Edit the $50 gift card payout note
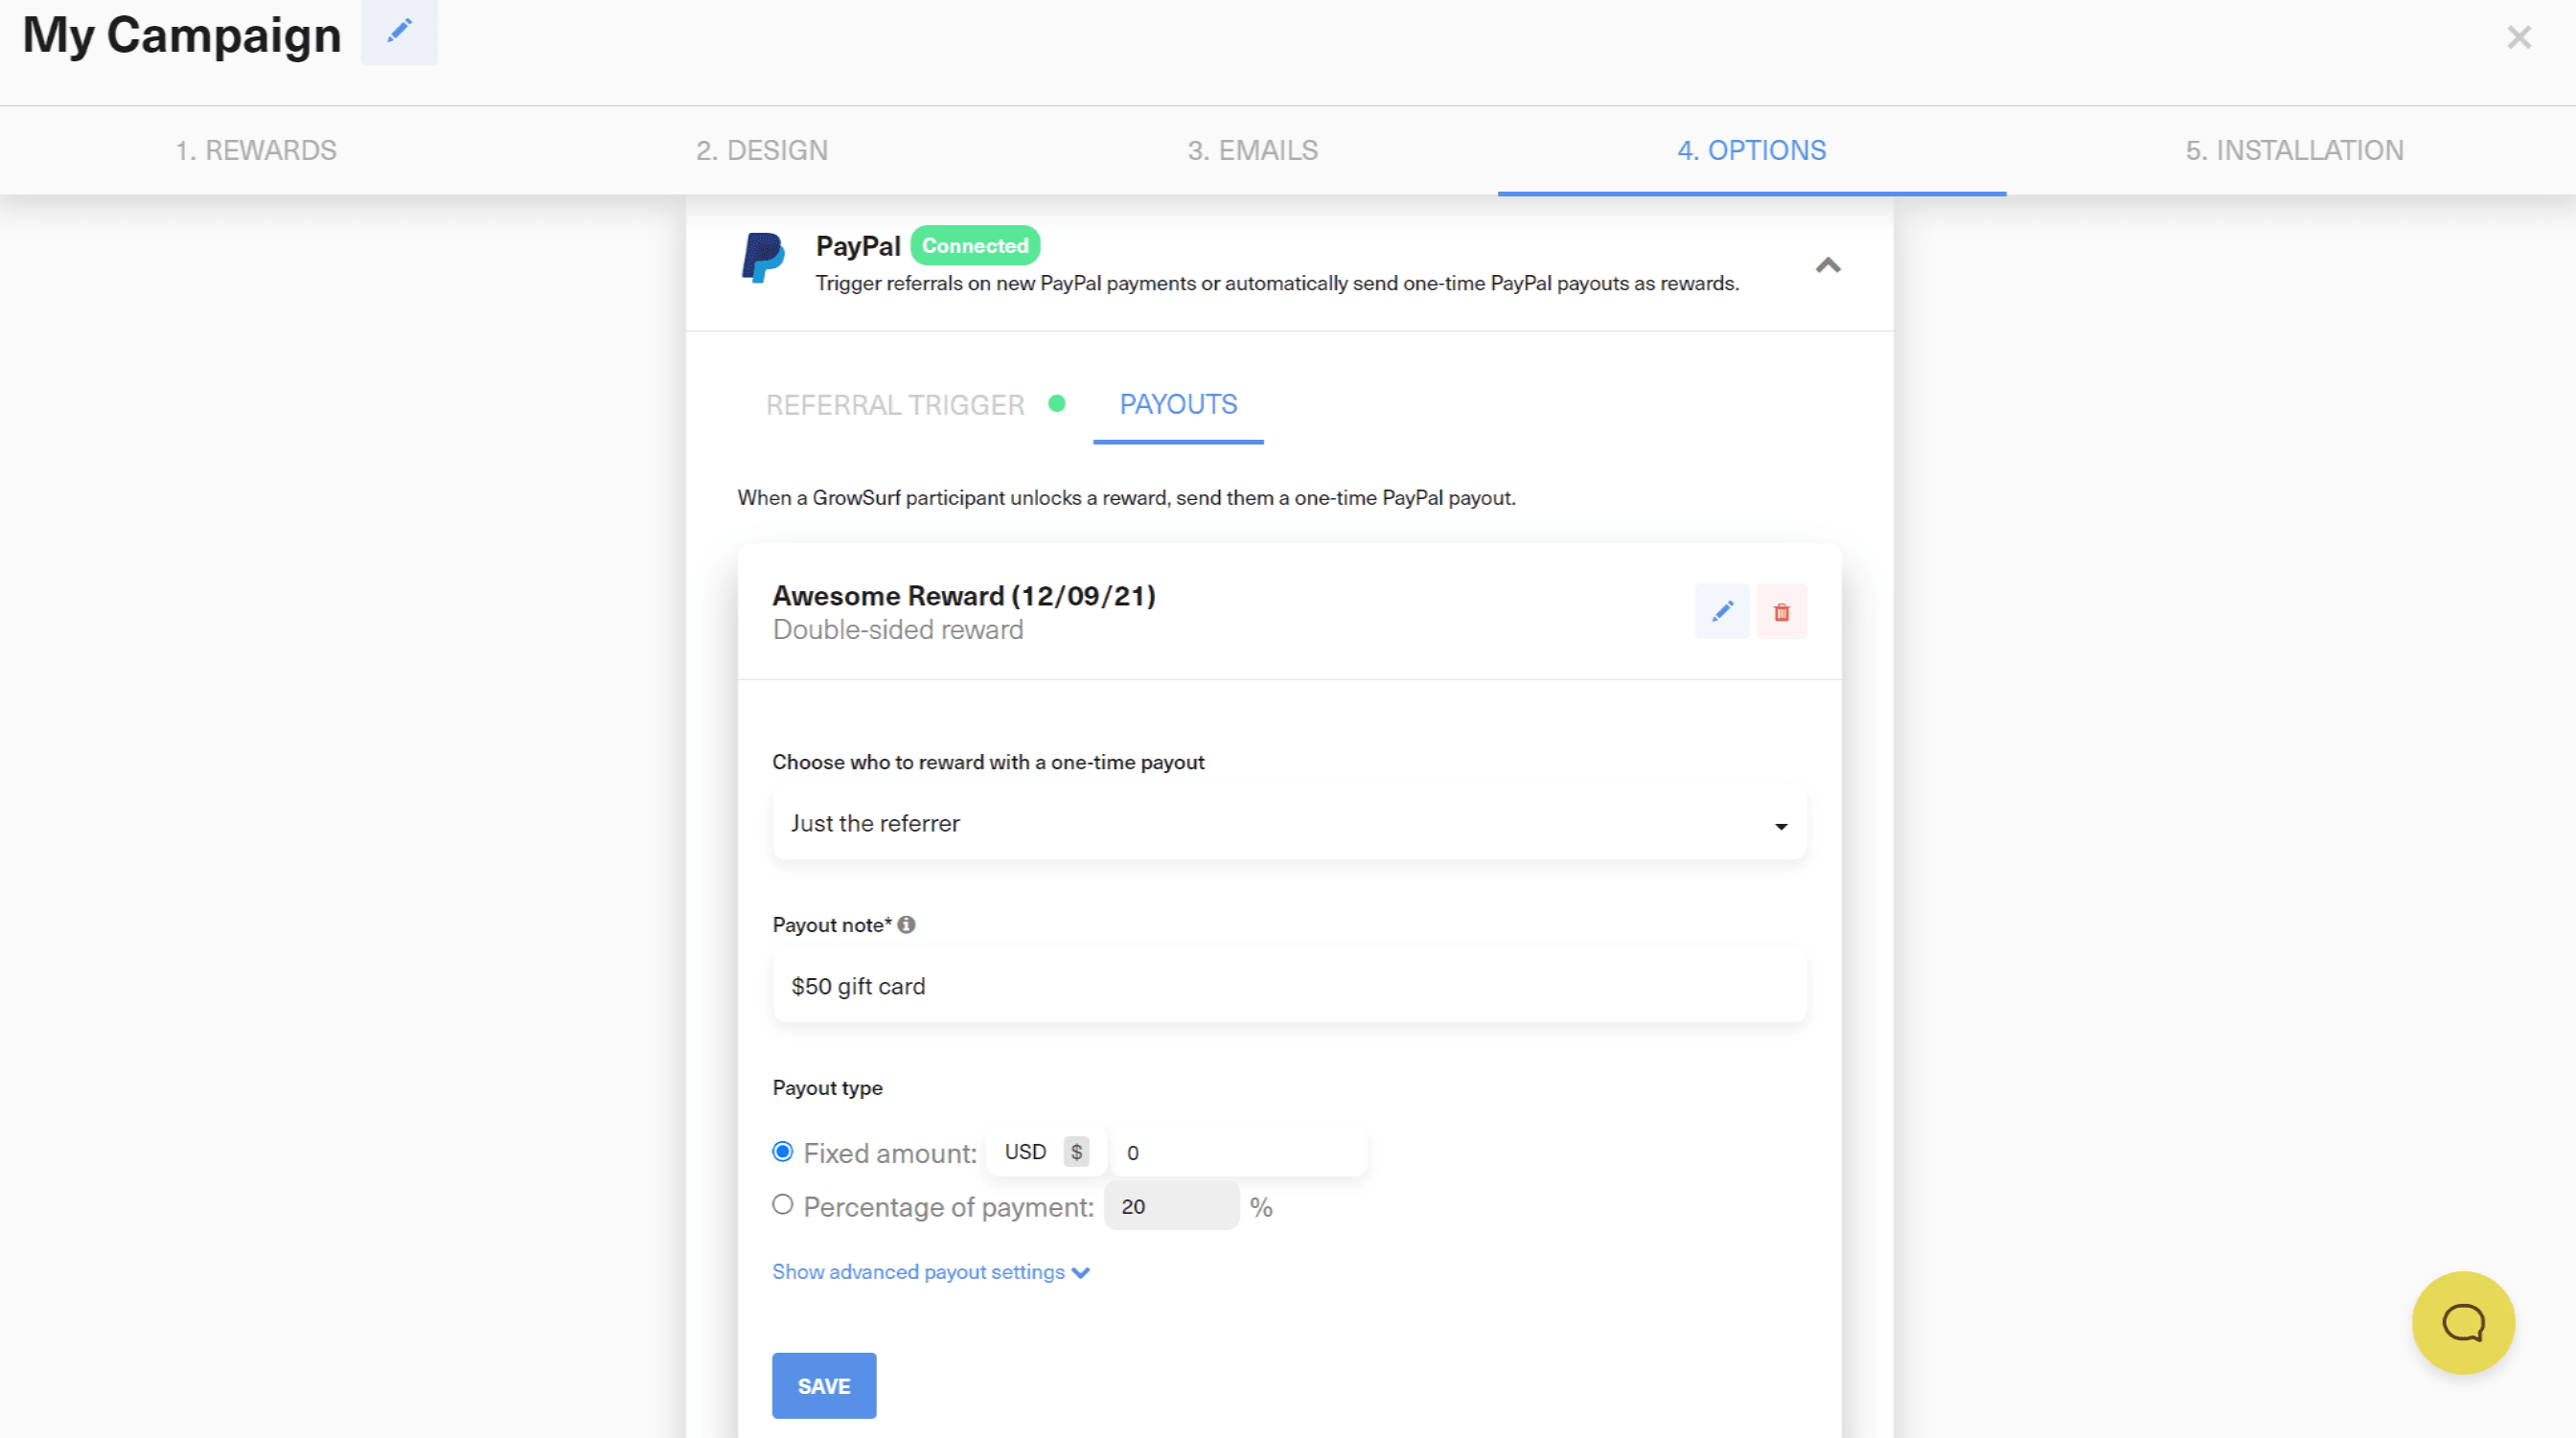This screenshot has width=2576, height=1438. pyautogui.click(x=1288, y=985)
